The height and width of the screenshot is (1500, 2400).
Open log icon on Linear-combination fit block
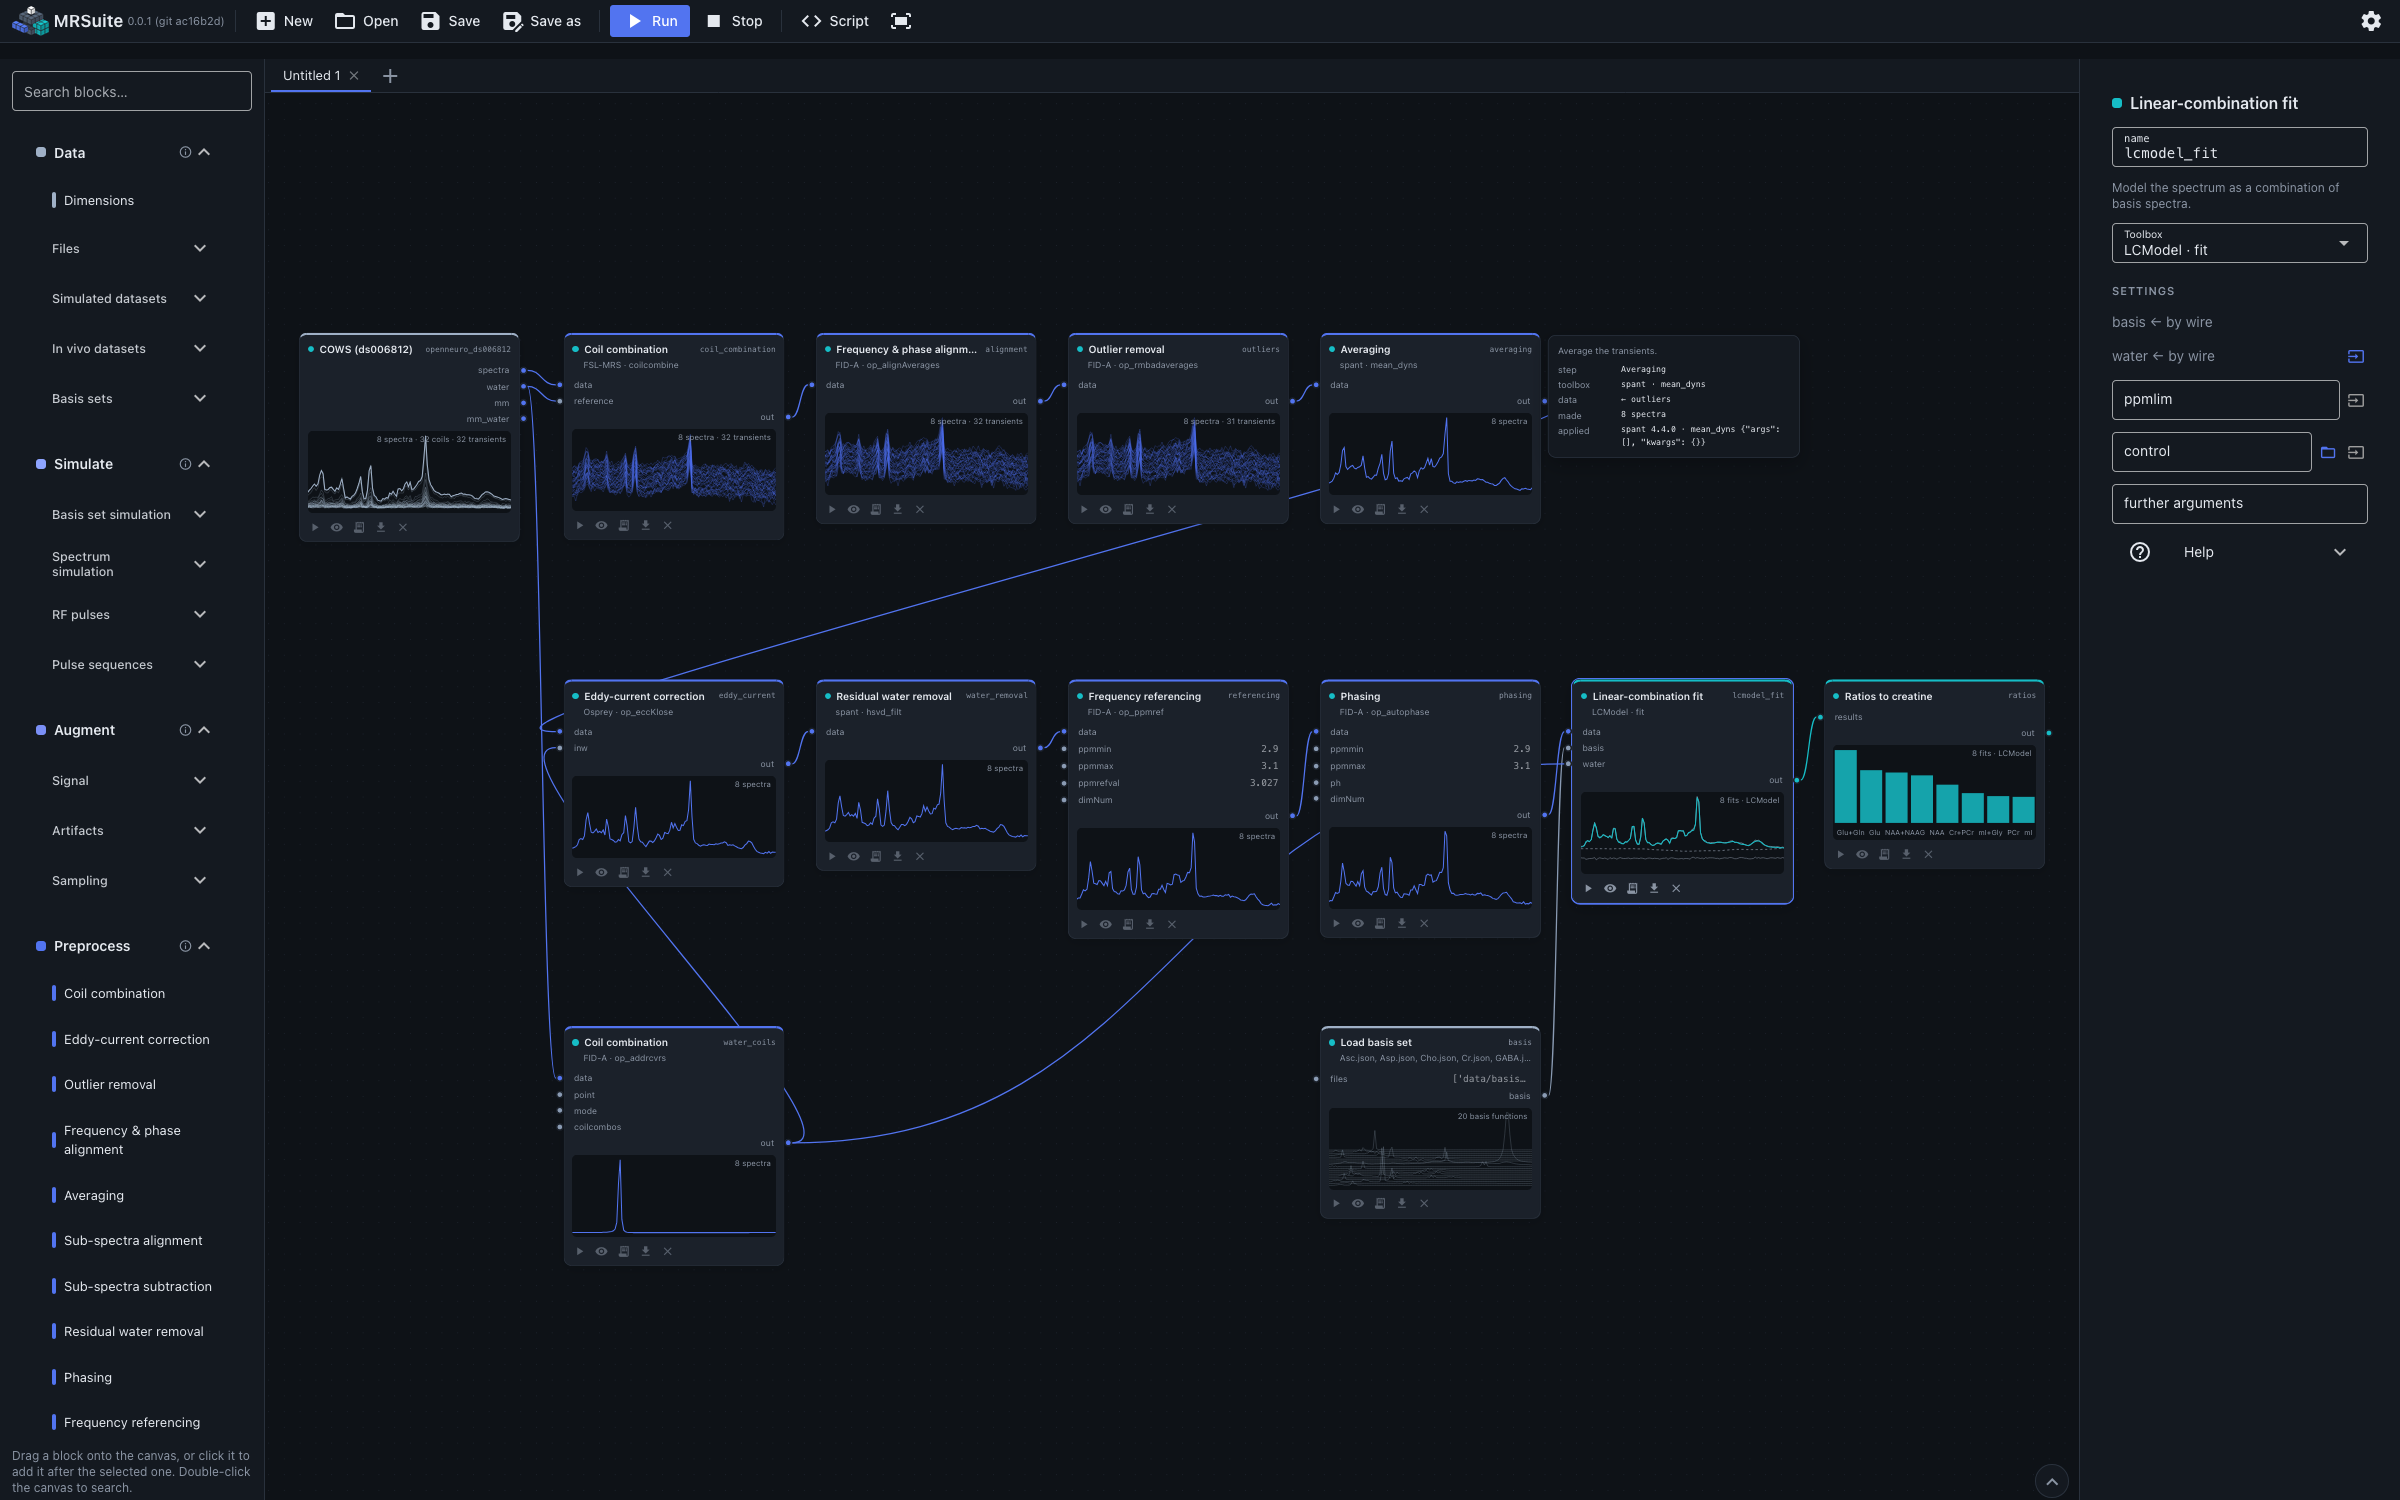(1632, 888)
